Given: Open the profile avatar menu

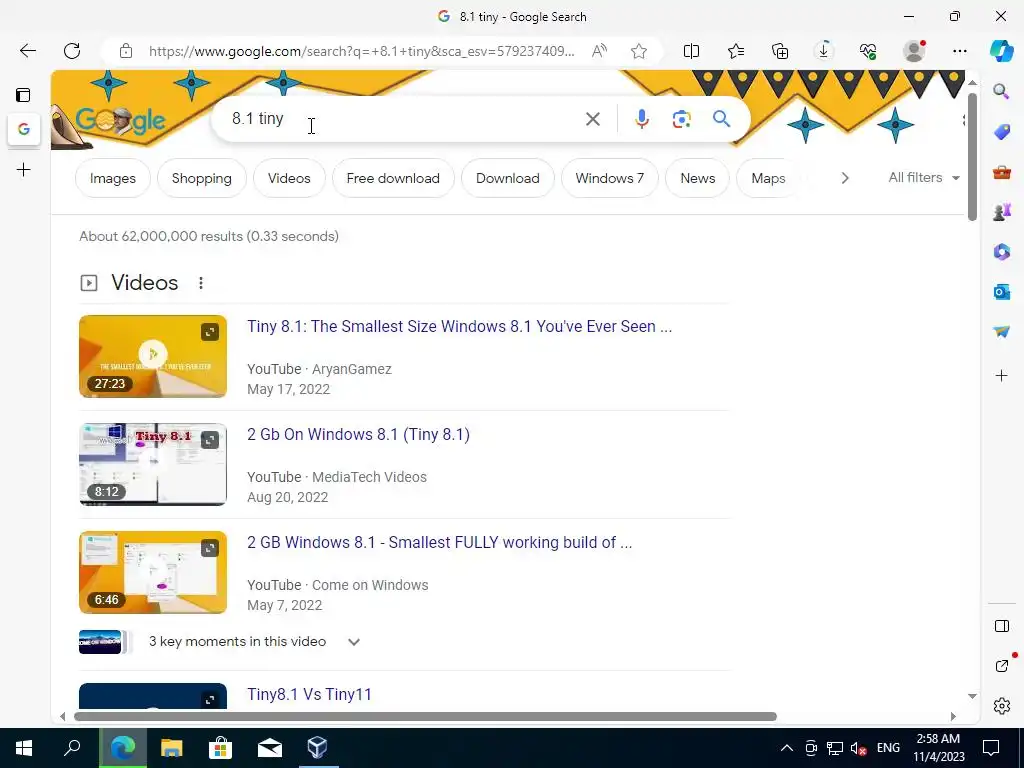Looking at the screenshot, I should [914, 51].
